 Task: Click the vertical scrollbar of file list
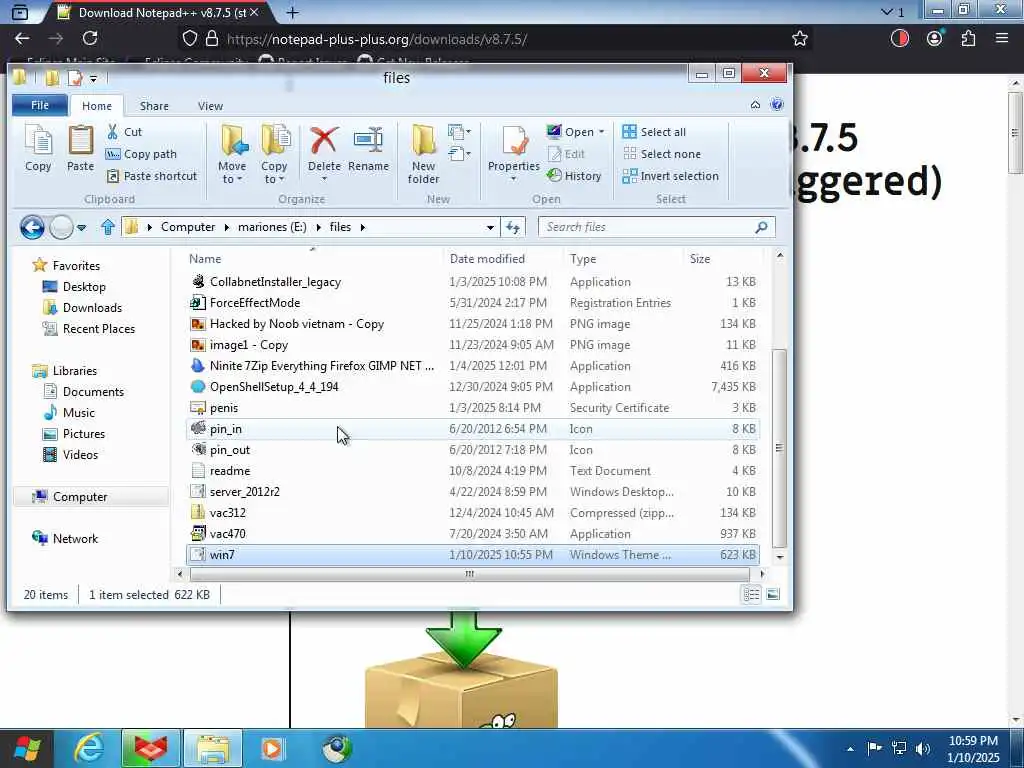coord(779,448)
